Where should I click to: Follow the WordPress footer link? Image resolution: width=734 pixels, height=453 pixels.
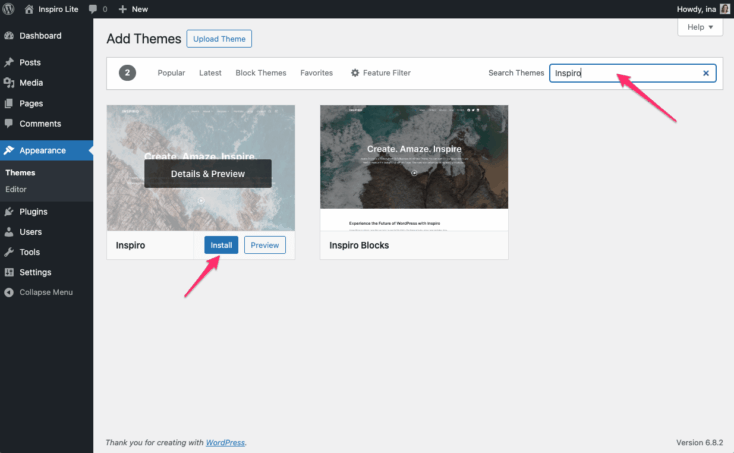(x=225, y=442)
